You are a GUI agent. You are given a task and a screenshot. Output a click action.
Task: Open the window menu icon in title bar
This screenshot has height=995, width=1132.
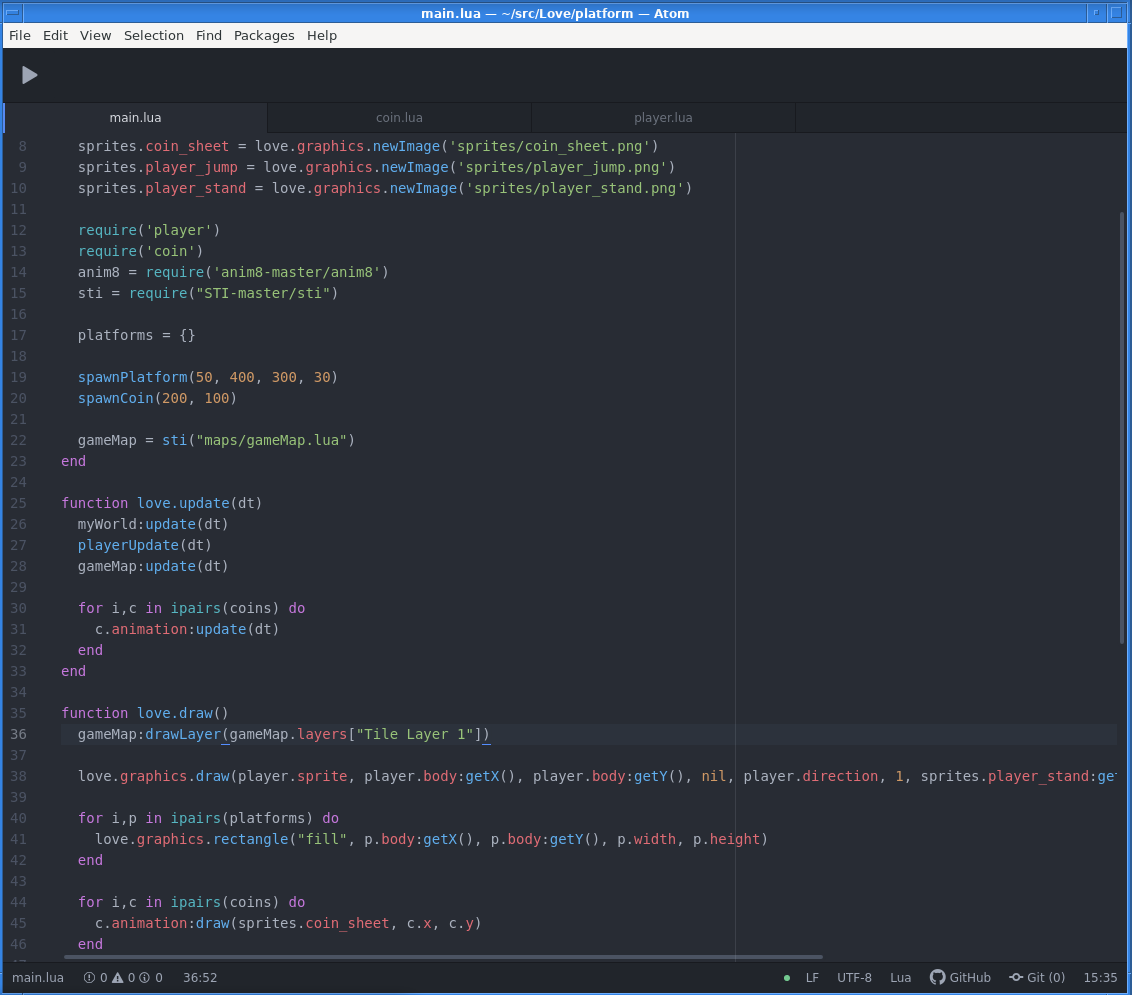[x=12, y=12]
